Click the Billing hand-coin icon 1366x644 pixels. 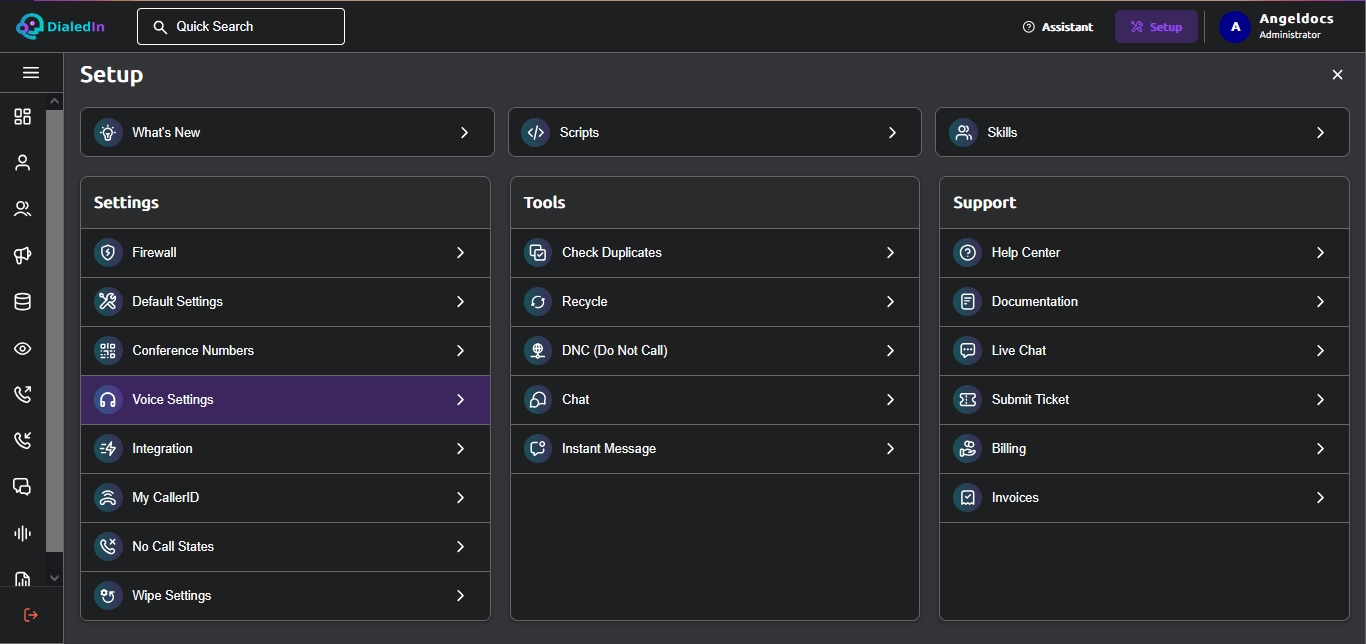click(967, 449)
